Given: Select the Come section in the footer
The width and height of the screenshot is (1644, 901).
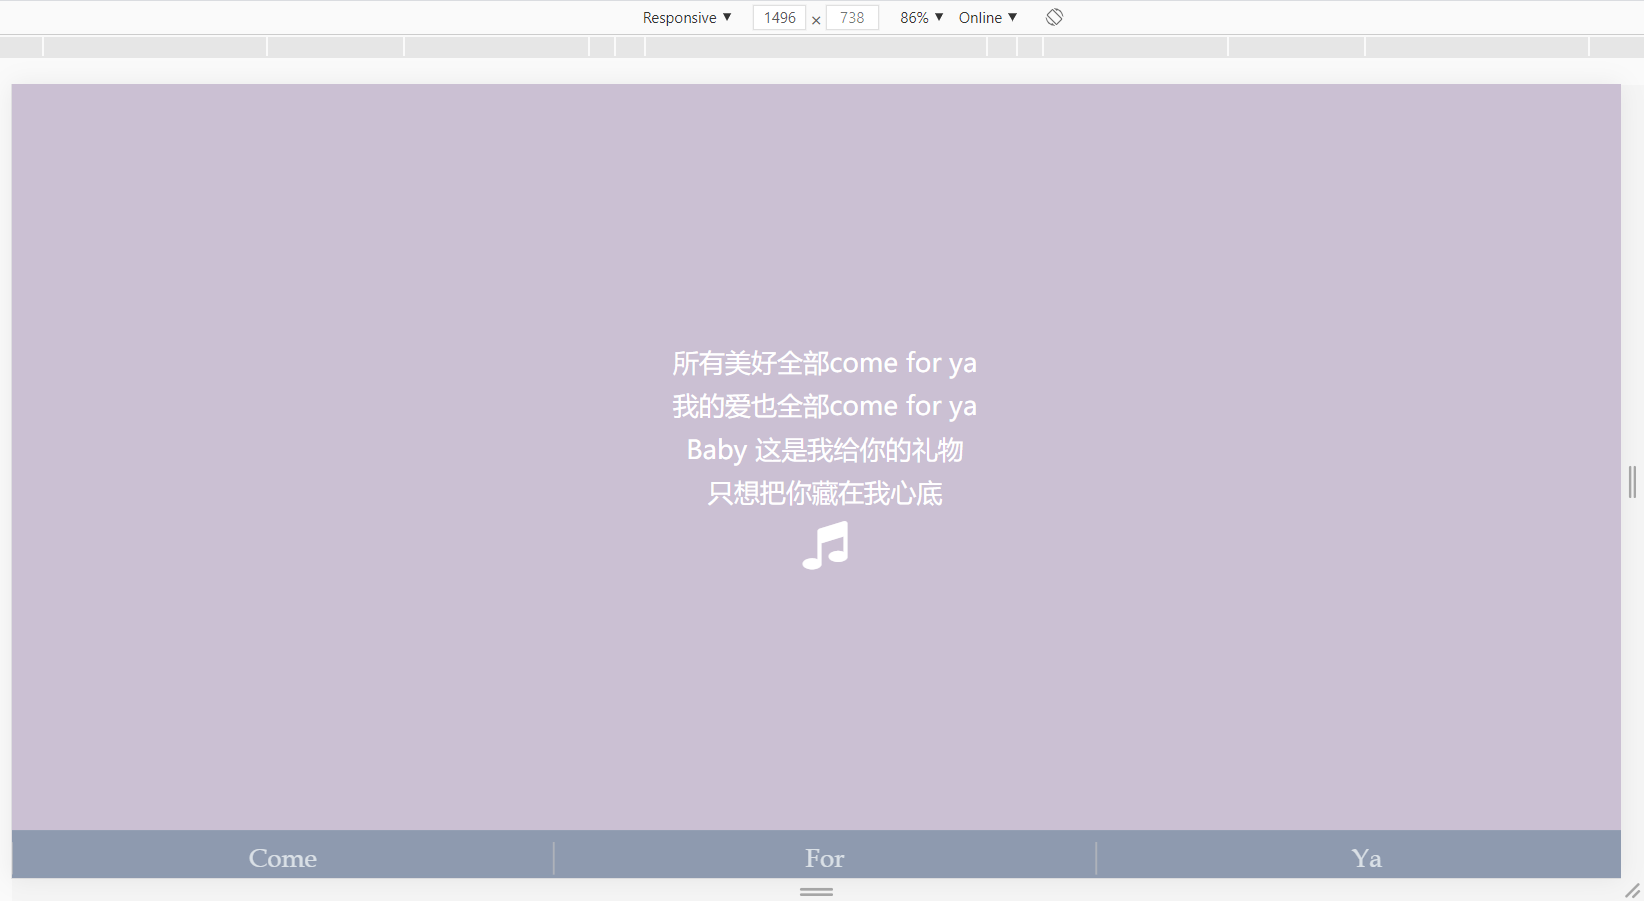Looking at the screenshot, I should 282,857.
